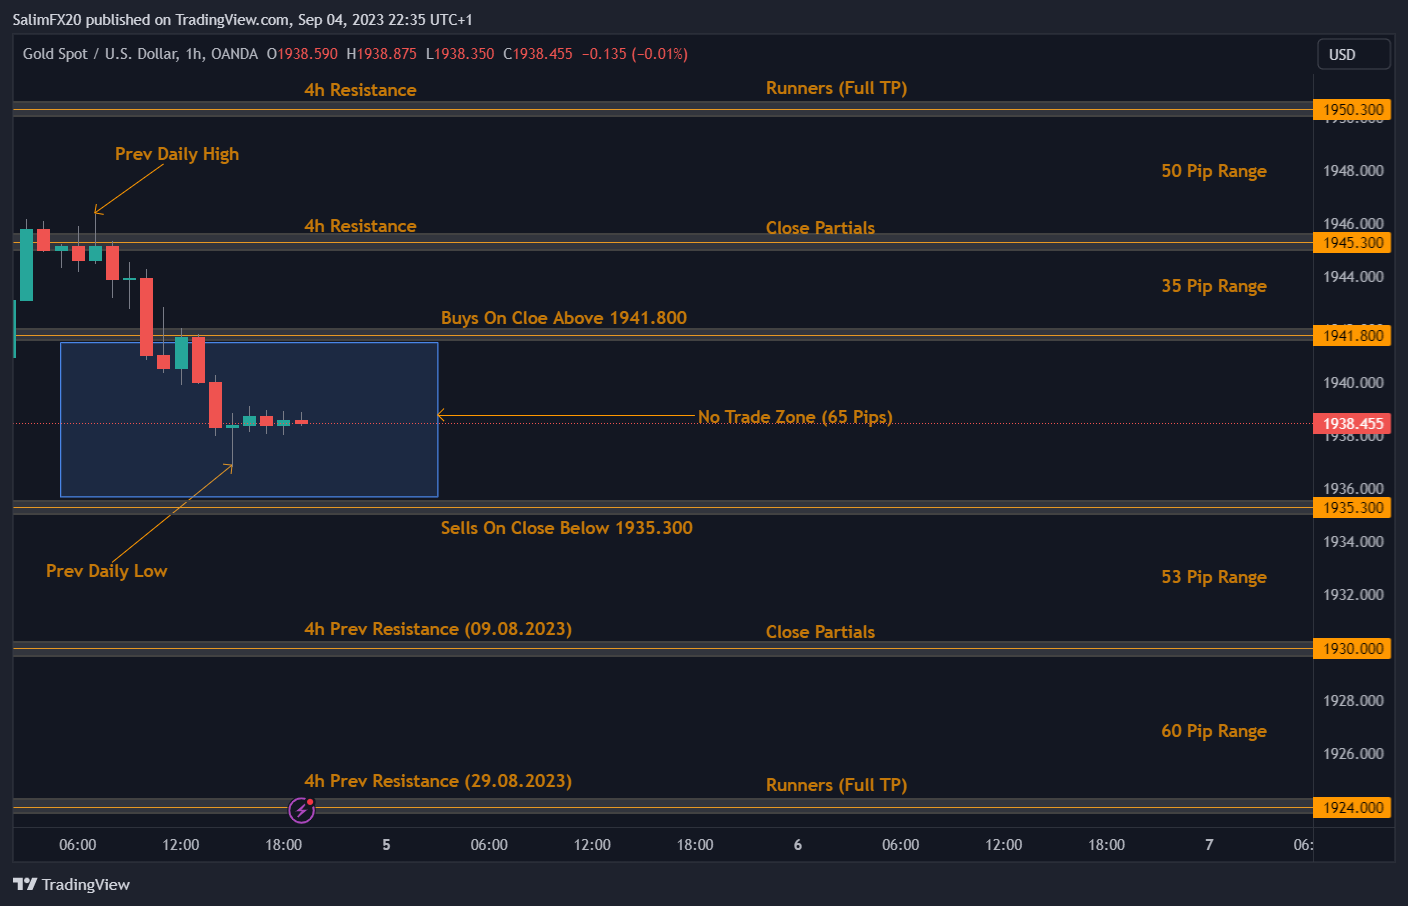The width and height of the screenshot is (1408, 906).
Task: Click the 1945.300 resistance price label
Action: [x=1351, y=242]
